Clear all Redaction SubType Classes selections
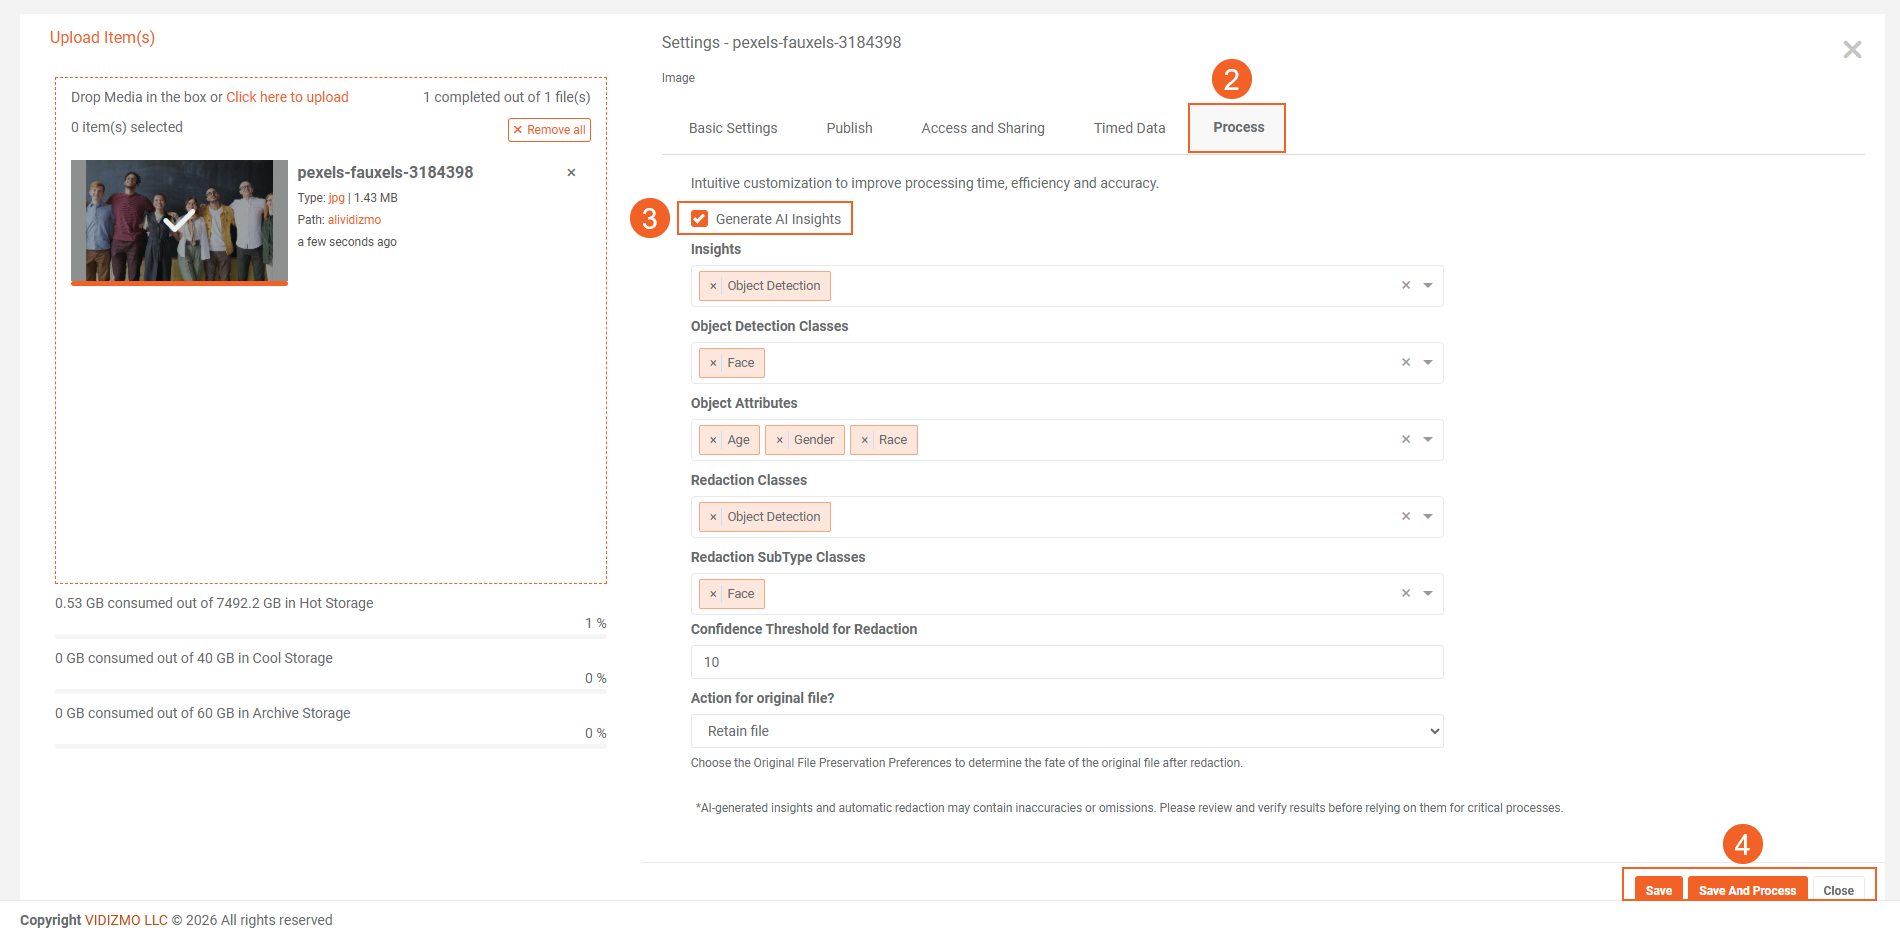 [1405, 594]
